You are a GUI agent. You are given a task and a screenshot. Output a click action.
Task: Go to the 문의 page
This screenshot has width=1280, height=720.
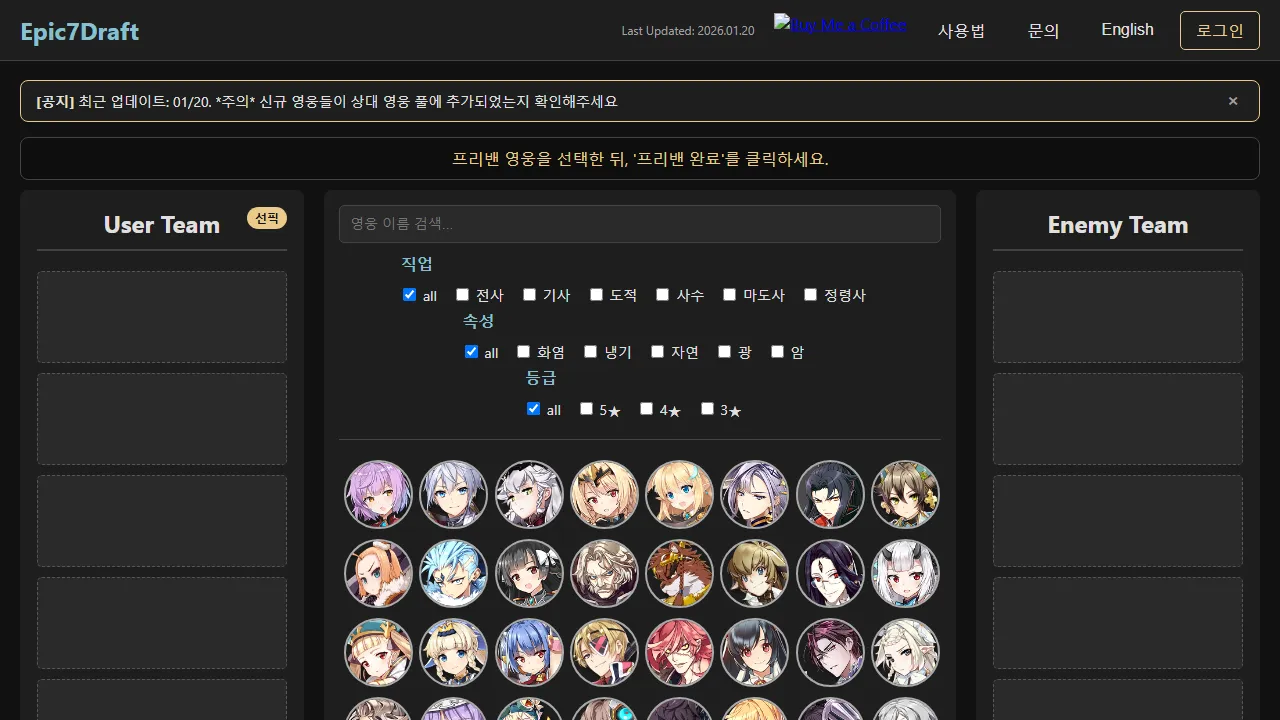coord(1043,30)
